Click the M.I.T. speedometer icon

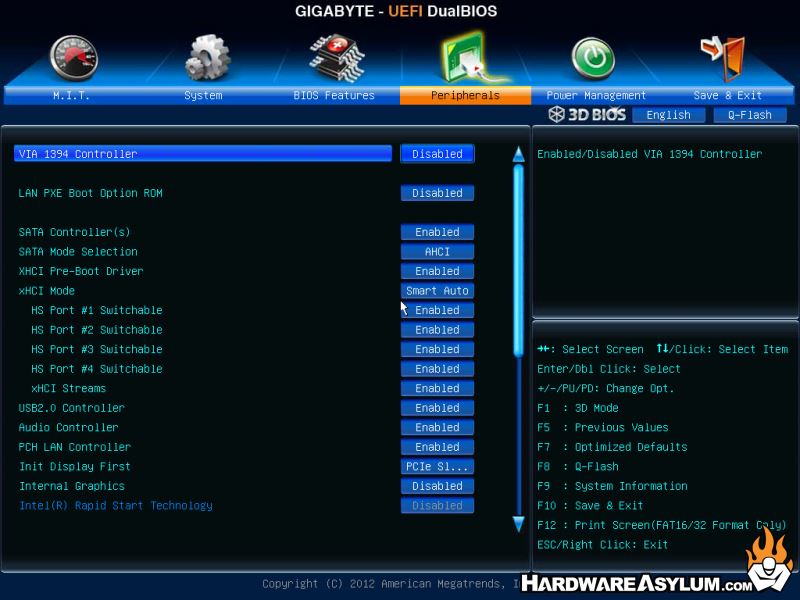74,58
